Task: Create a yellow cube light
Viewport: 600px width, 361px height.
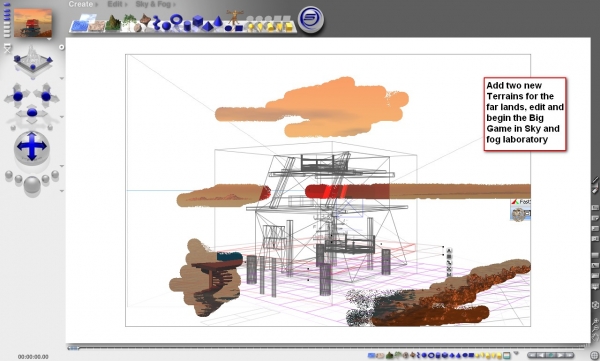Action: pos(289,27)
